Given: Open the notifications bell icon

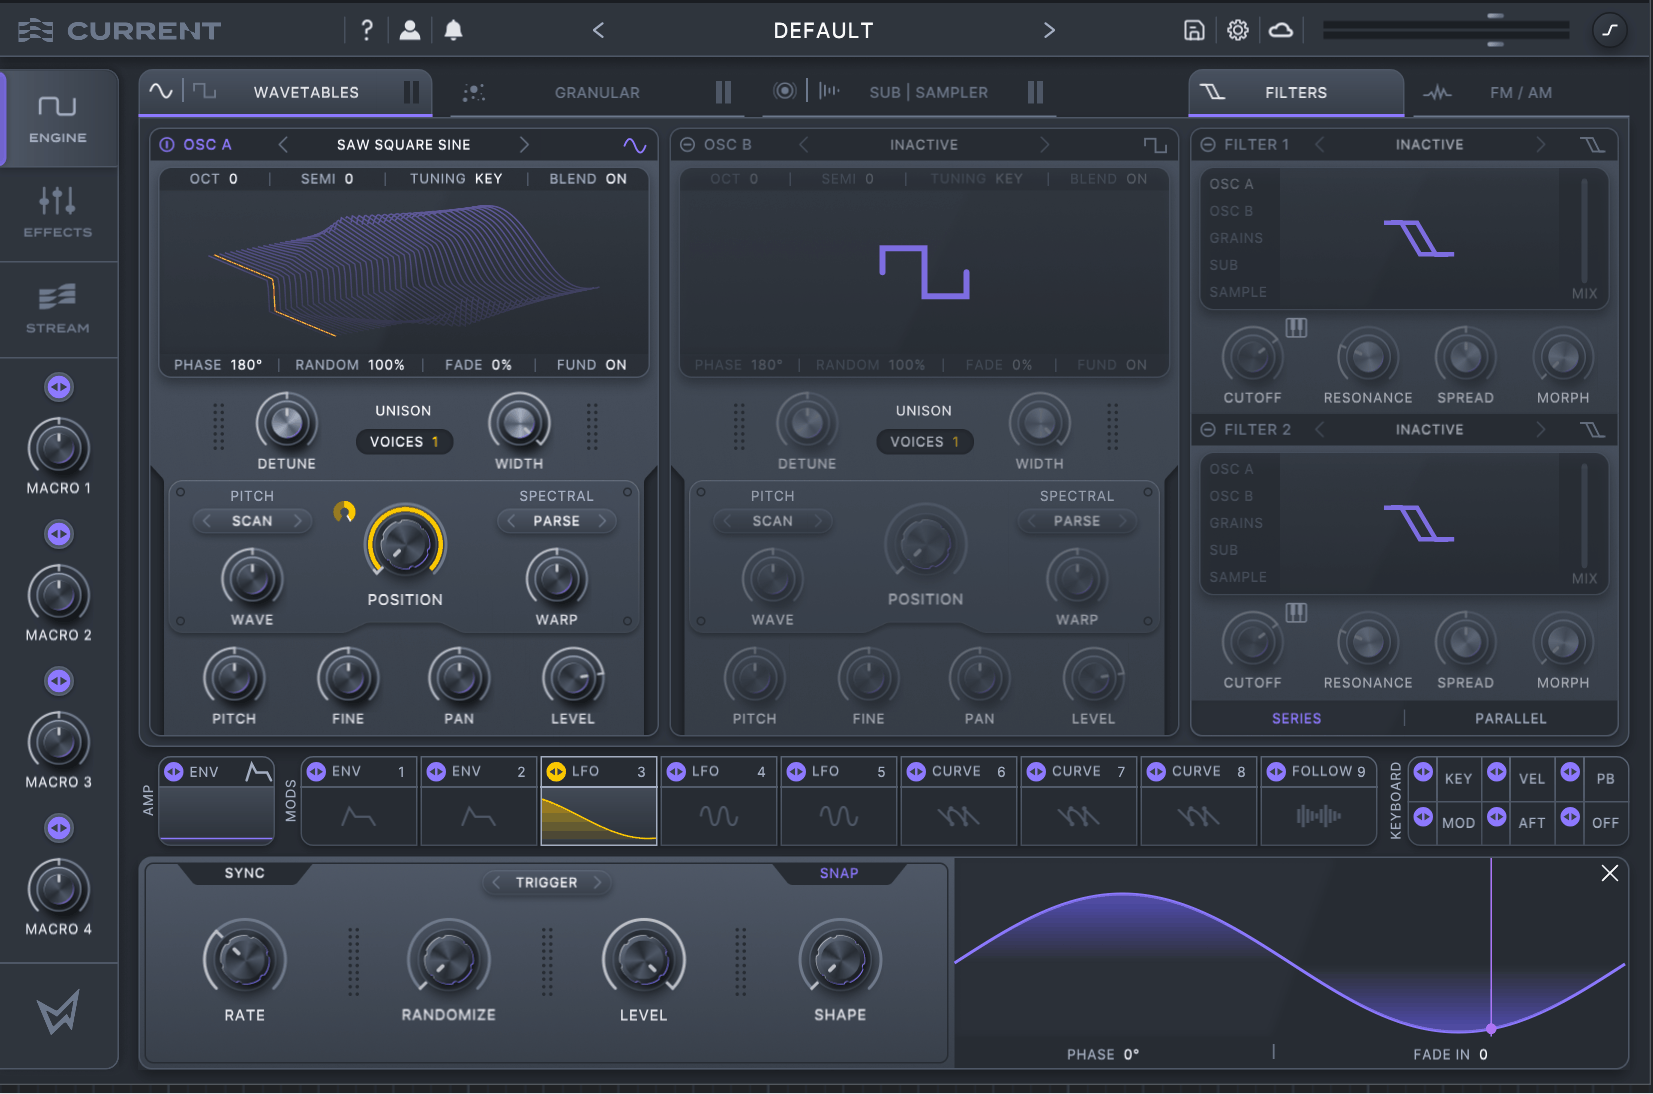Looking at the screenshot, I should [x=453, y=30].
